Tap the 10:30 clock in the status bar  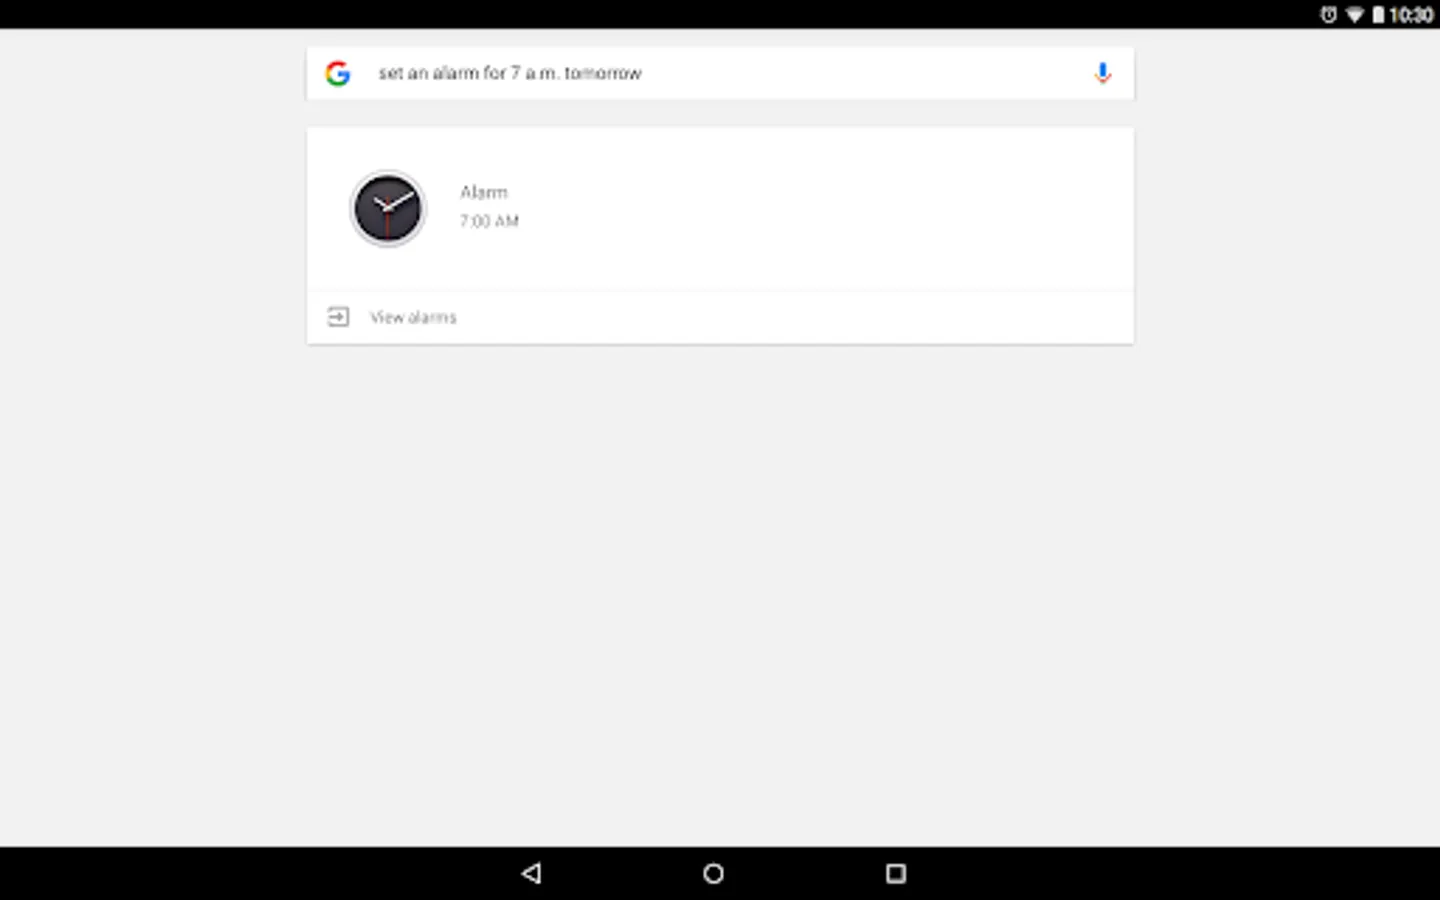click(x=1411, y=15)
